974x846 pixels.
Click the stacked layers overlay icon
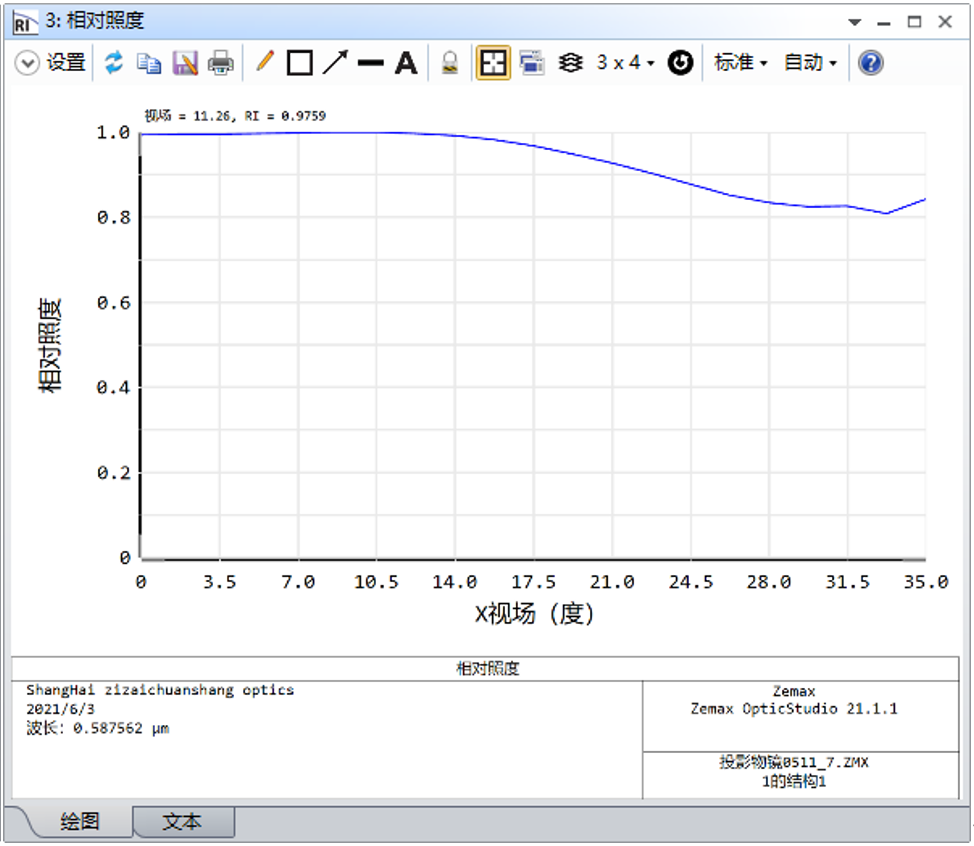[570, 63]
